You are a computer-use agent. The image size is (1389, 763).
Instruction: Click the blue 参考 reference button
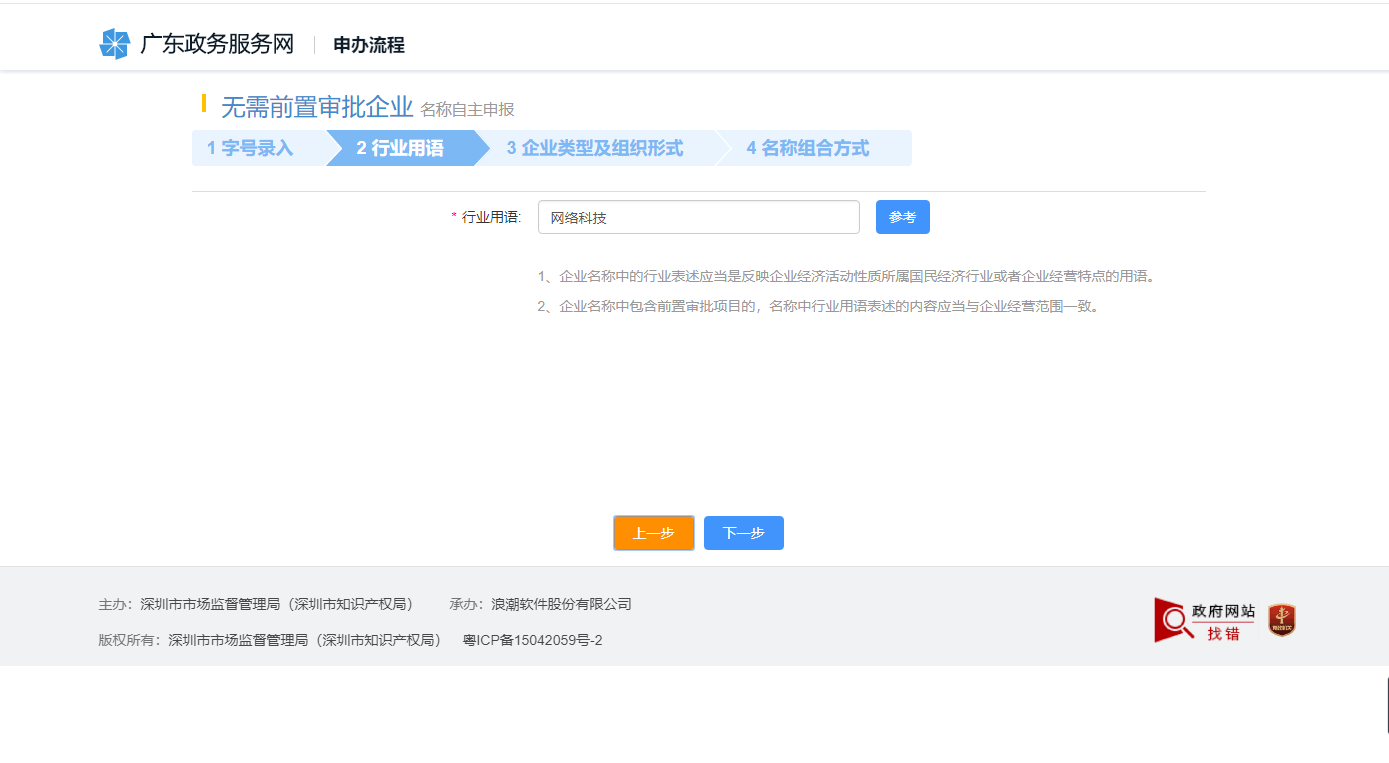pyautogui.click(x=902, y=217)
